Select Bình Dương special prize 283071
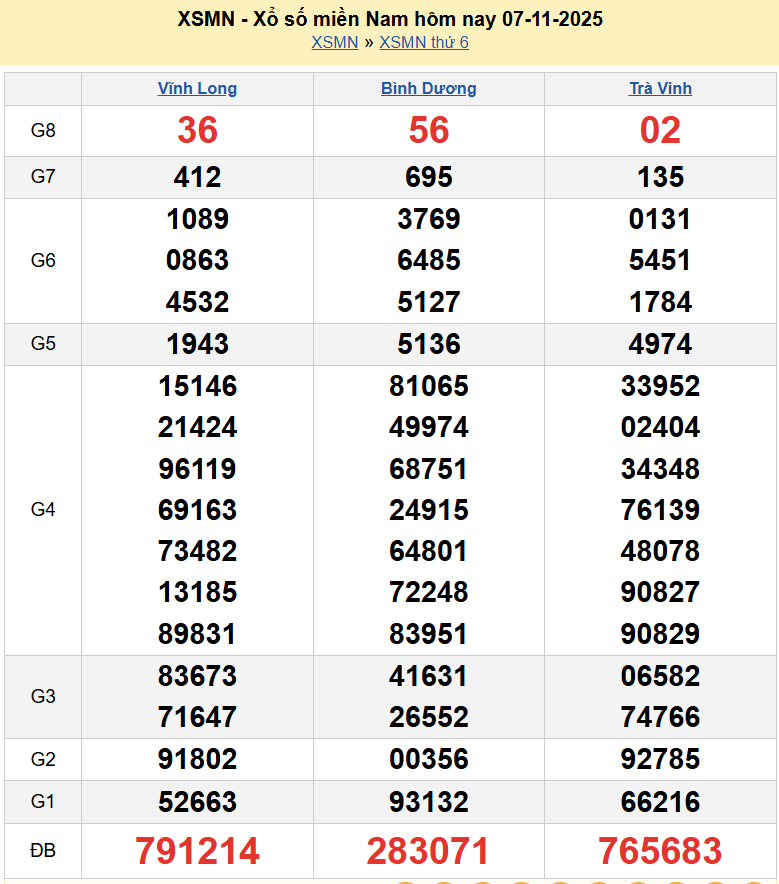This screenshot has height=884, width=779. (428, 851)
